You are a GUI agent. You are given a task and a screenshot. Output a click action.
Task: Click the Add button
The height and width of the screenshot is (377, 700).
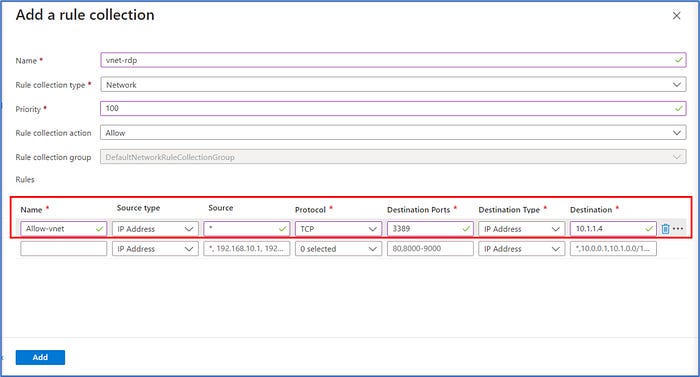pos(40,357)
